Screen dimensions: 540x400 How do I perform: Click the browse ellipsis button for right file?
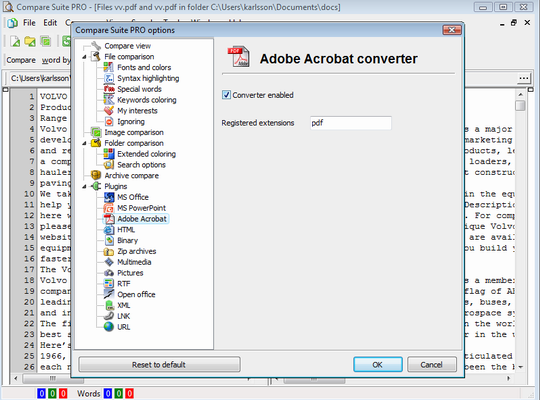524,78
